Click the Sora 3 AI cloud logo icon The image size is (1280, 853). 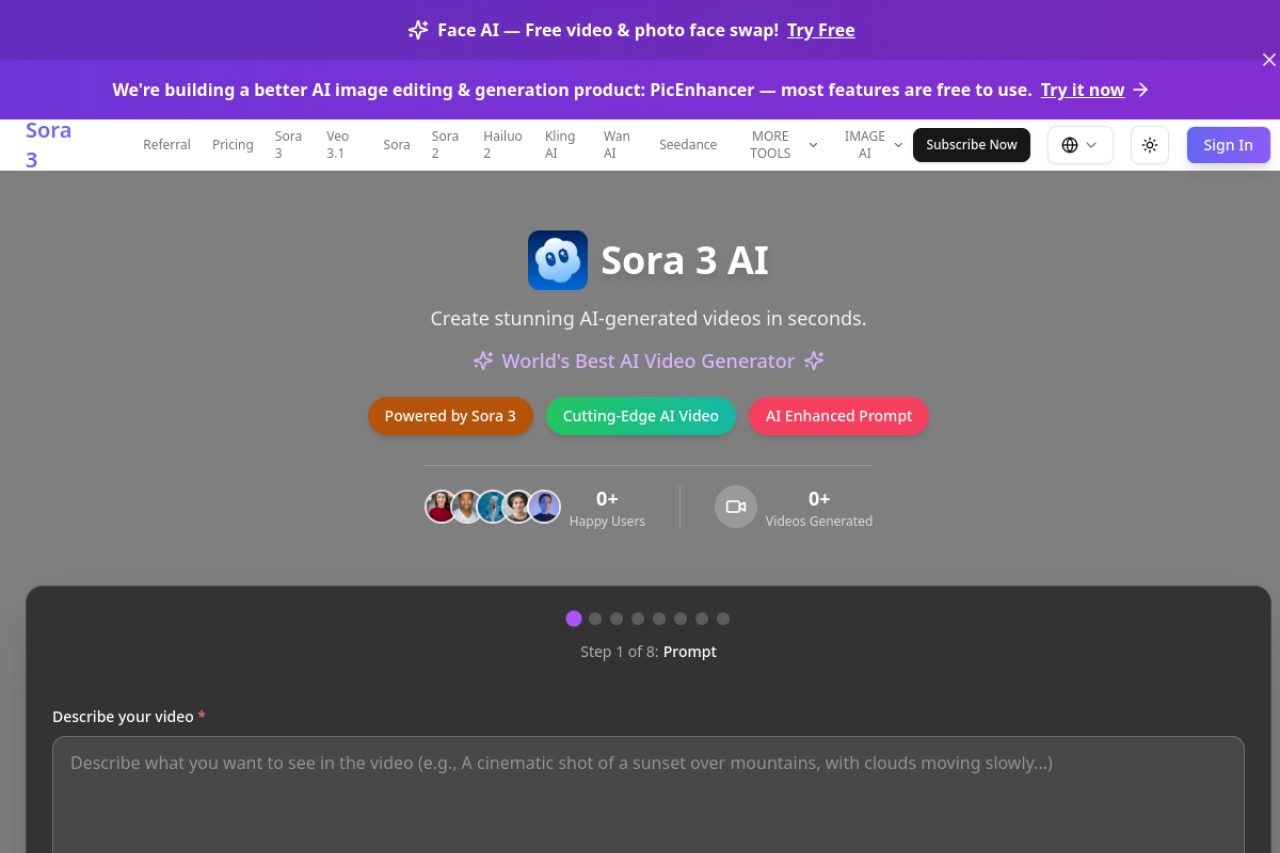click(557, 260)
